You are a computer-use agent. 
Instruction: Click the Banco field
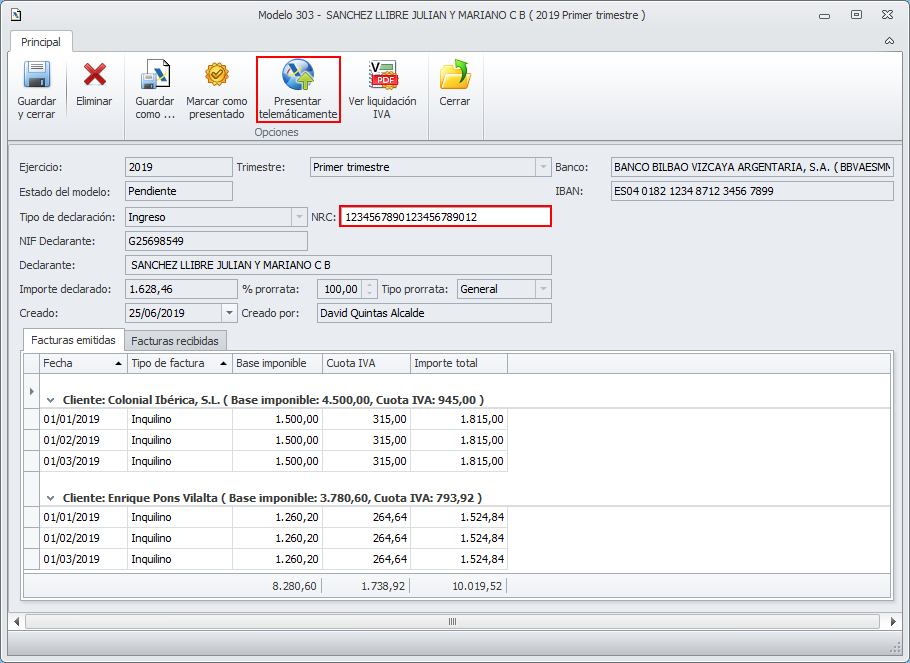pyautogui.click(x=752, y=167)
